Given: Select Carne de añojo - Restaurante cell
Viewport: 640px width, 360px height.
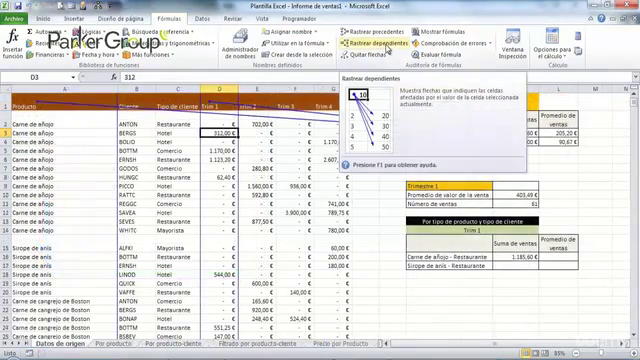Looking at the screenshot, I should (x=449, y=257).
